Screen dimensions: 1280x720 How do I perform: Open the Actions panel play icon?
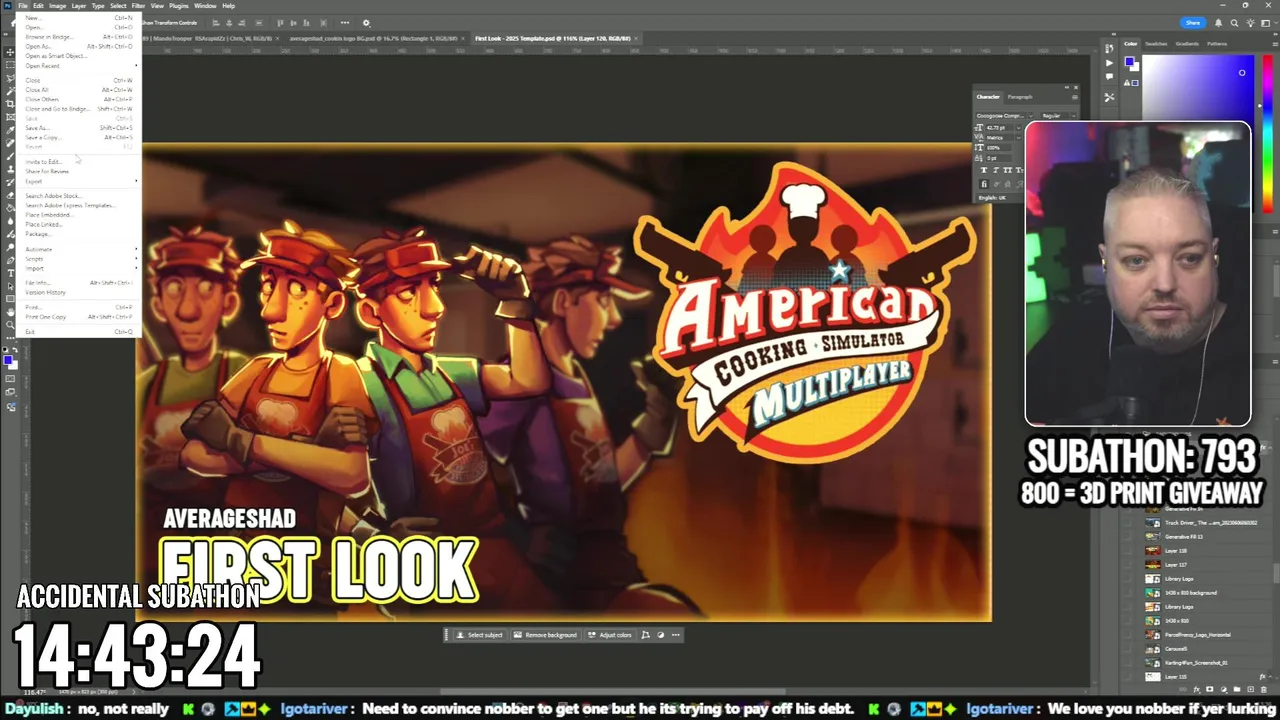pos(1109,63)
